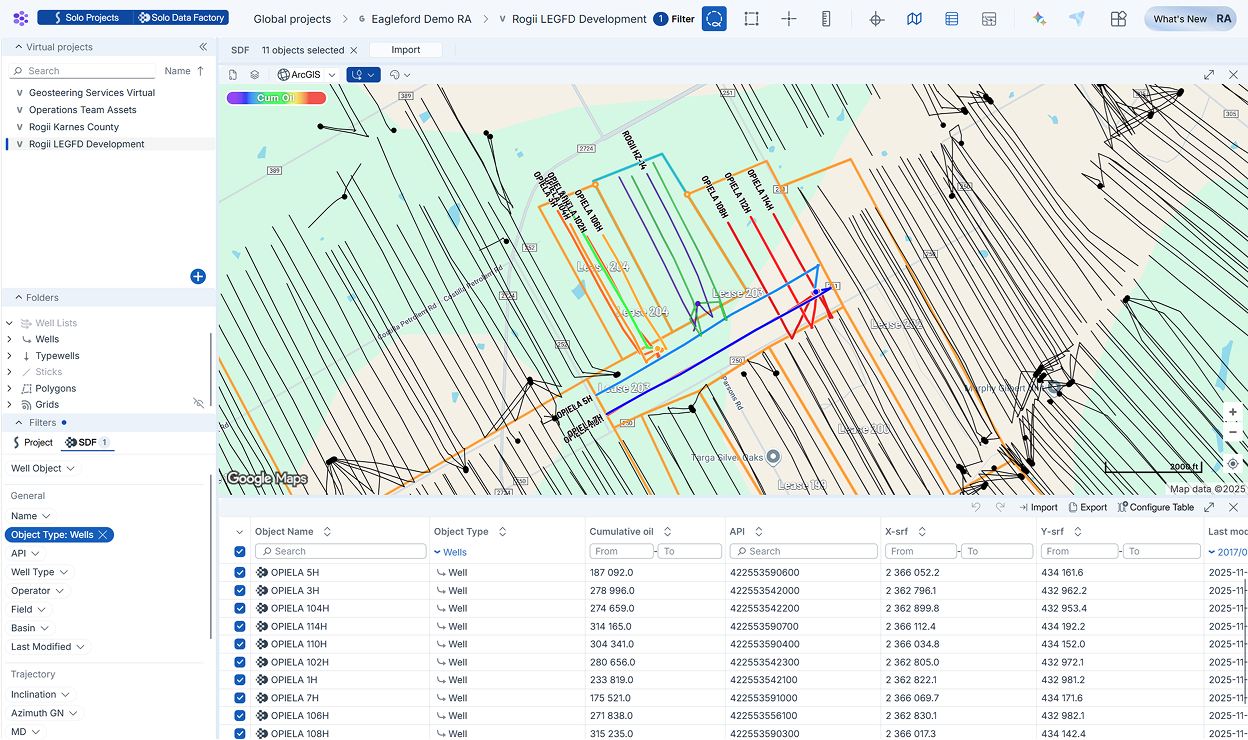The image size is (1248, 740).
Task: Maximize the map panel
Action: [x=1209, y=75]
